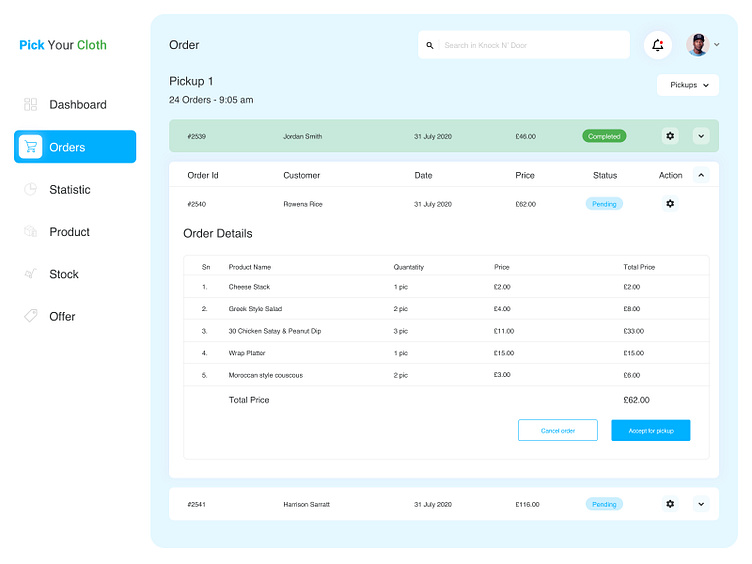Click the Dashboard grid icon
Viewport: 752px width, 564px height.
(x=30, y=105)
